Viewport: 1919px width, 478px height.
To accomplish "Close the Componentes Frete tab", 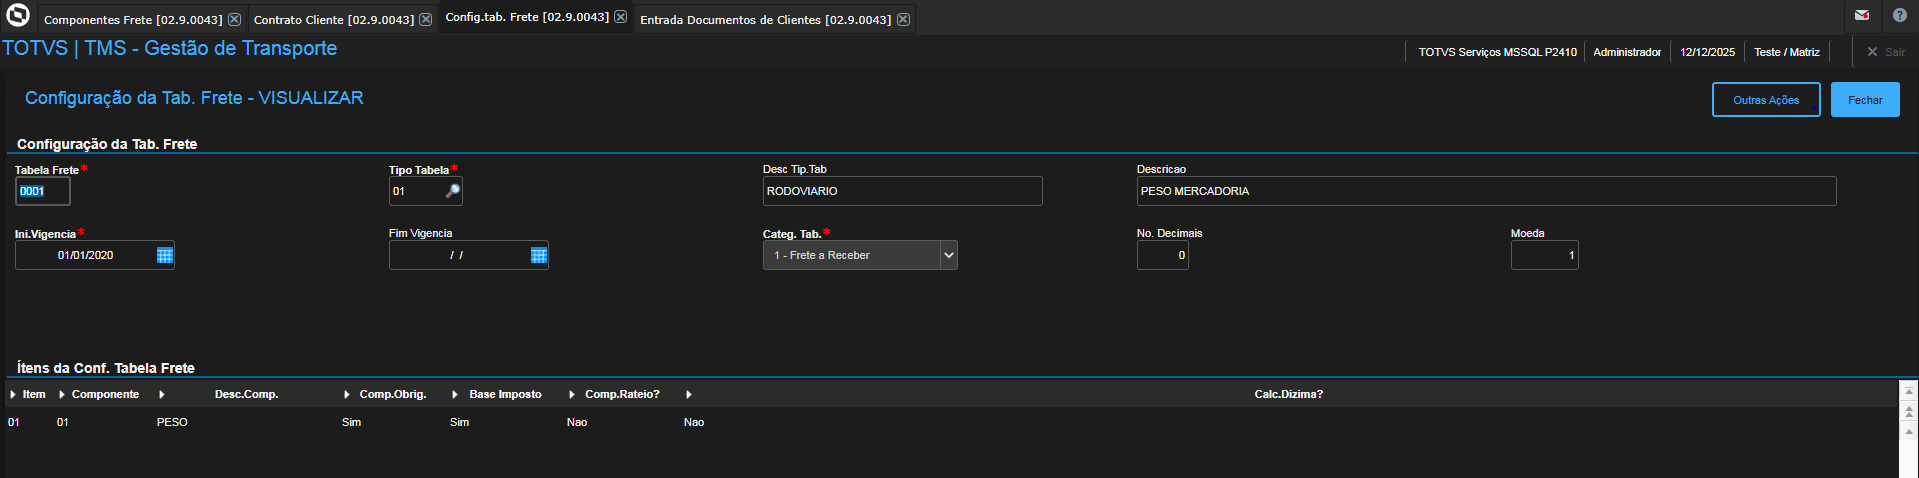I will 234,19.
